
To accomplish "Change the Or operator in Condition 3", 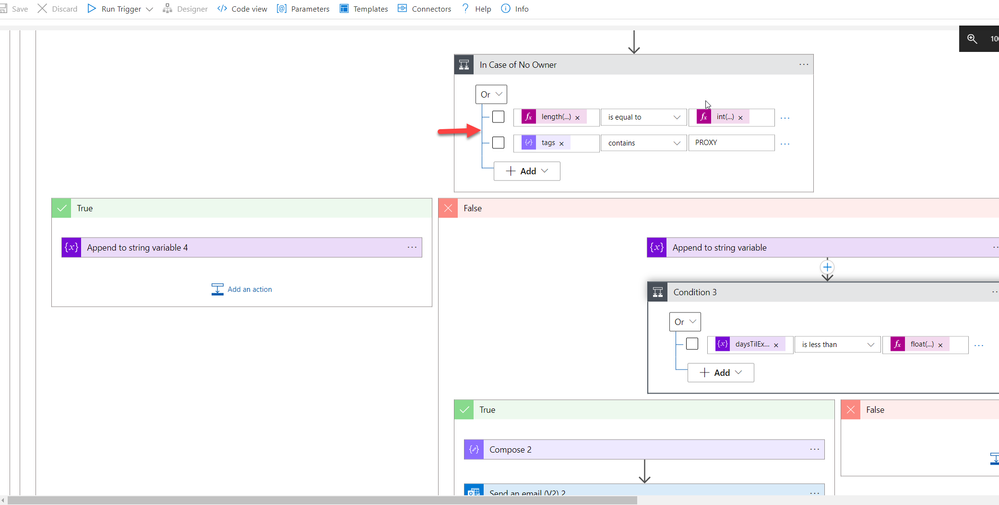I will pyautogui.click(x=685, y=322).
